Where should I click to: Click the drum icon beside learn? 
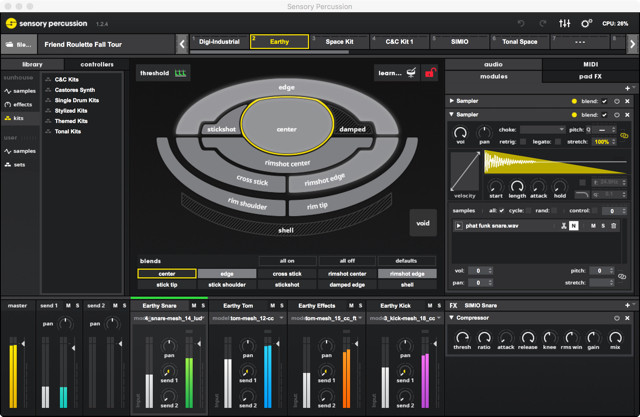click(x=411, y=73)
